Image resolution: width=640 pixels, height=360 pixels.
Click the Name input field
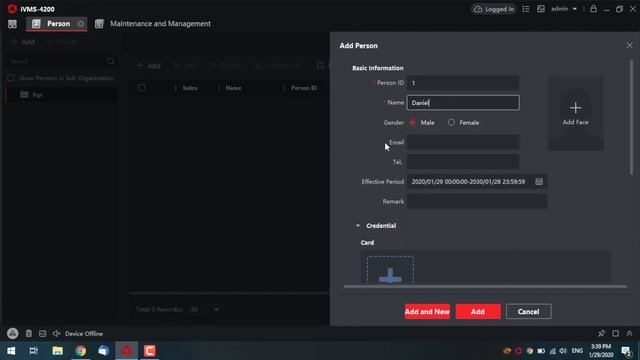[463, 103]
